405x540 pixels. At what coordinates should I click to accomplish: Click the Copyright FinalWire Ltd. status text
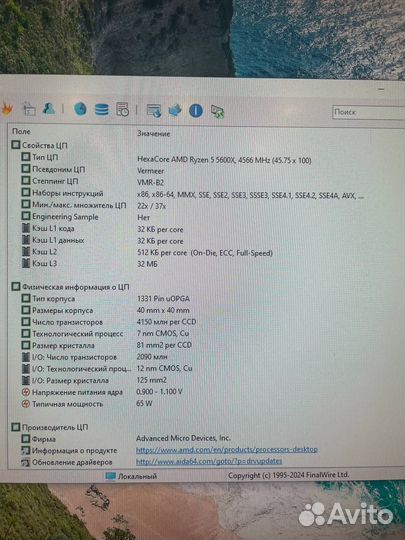click(x=288, y=475)
